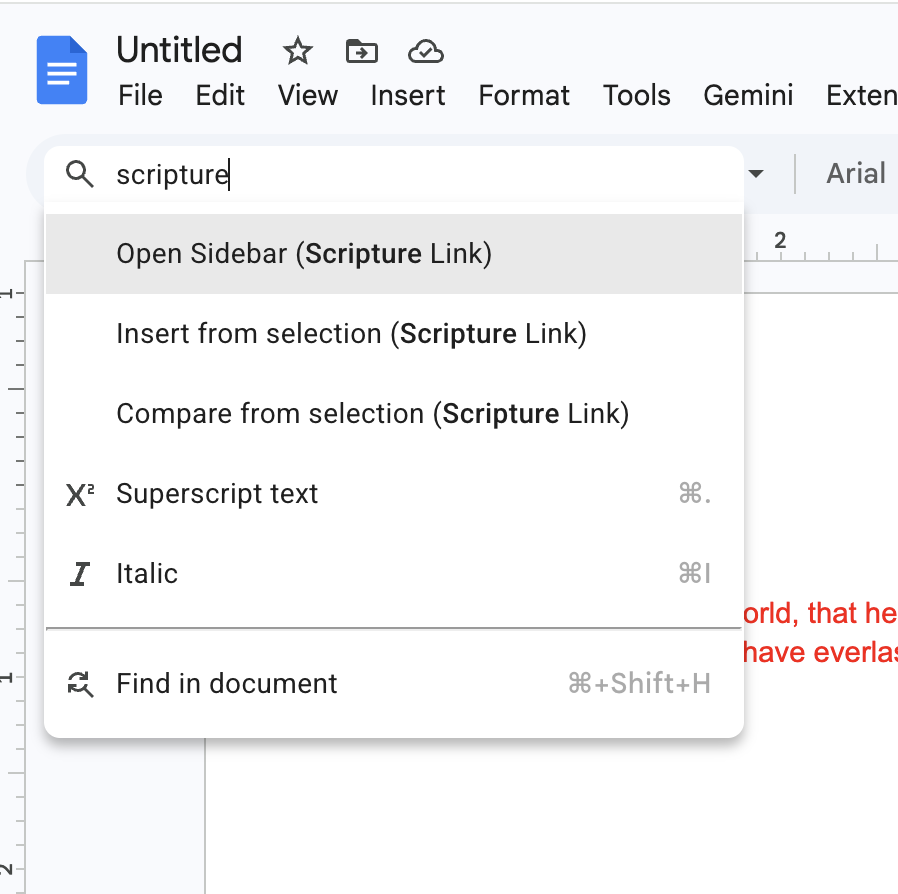Image resolution: width=898 pixels, height=894 pixels.
Task: Open the Gemini menu
Action: (x=748, y=95)
